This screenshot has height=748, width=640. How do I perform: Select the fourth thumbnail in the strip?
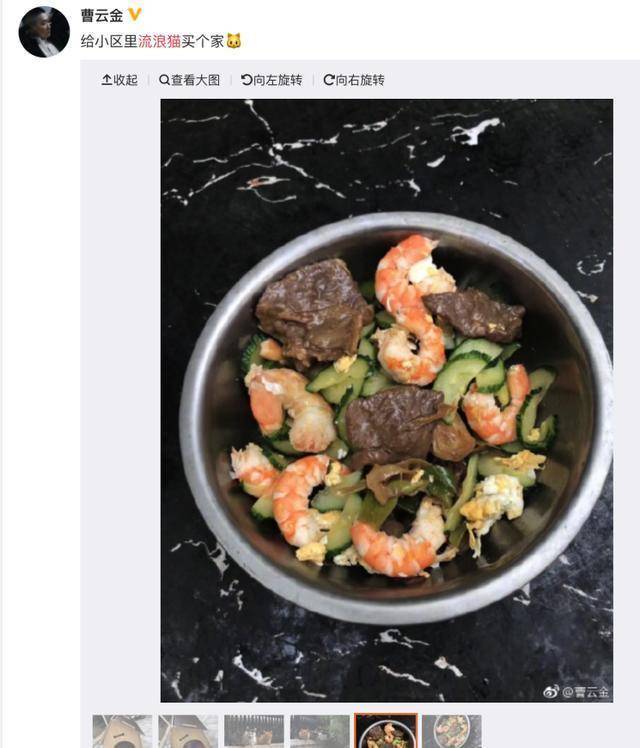pyautogui.click(x=320, y=731)
